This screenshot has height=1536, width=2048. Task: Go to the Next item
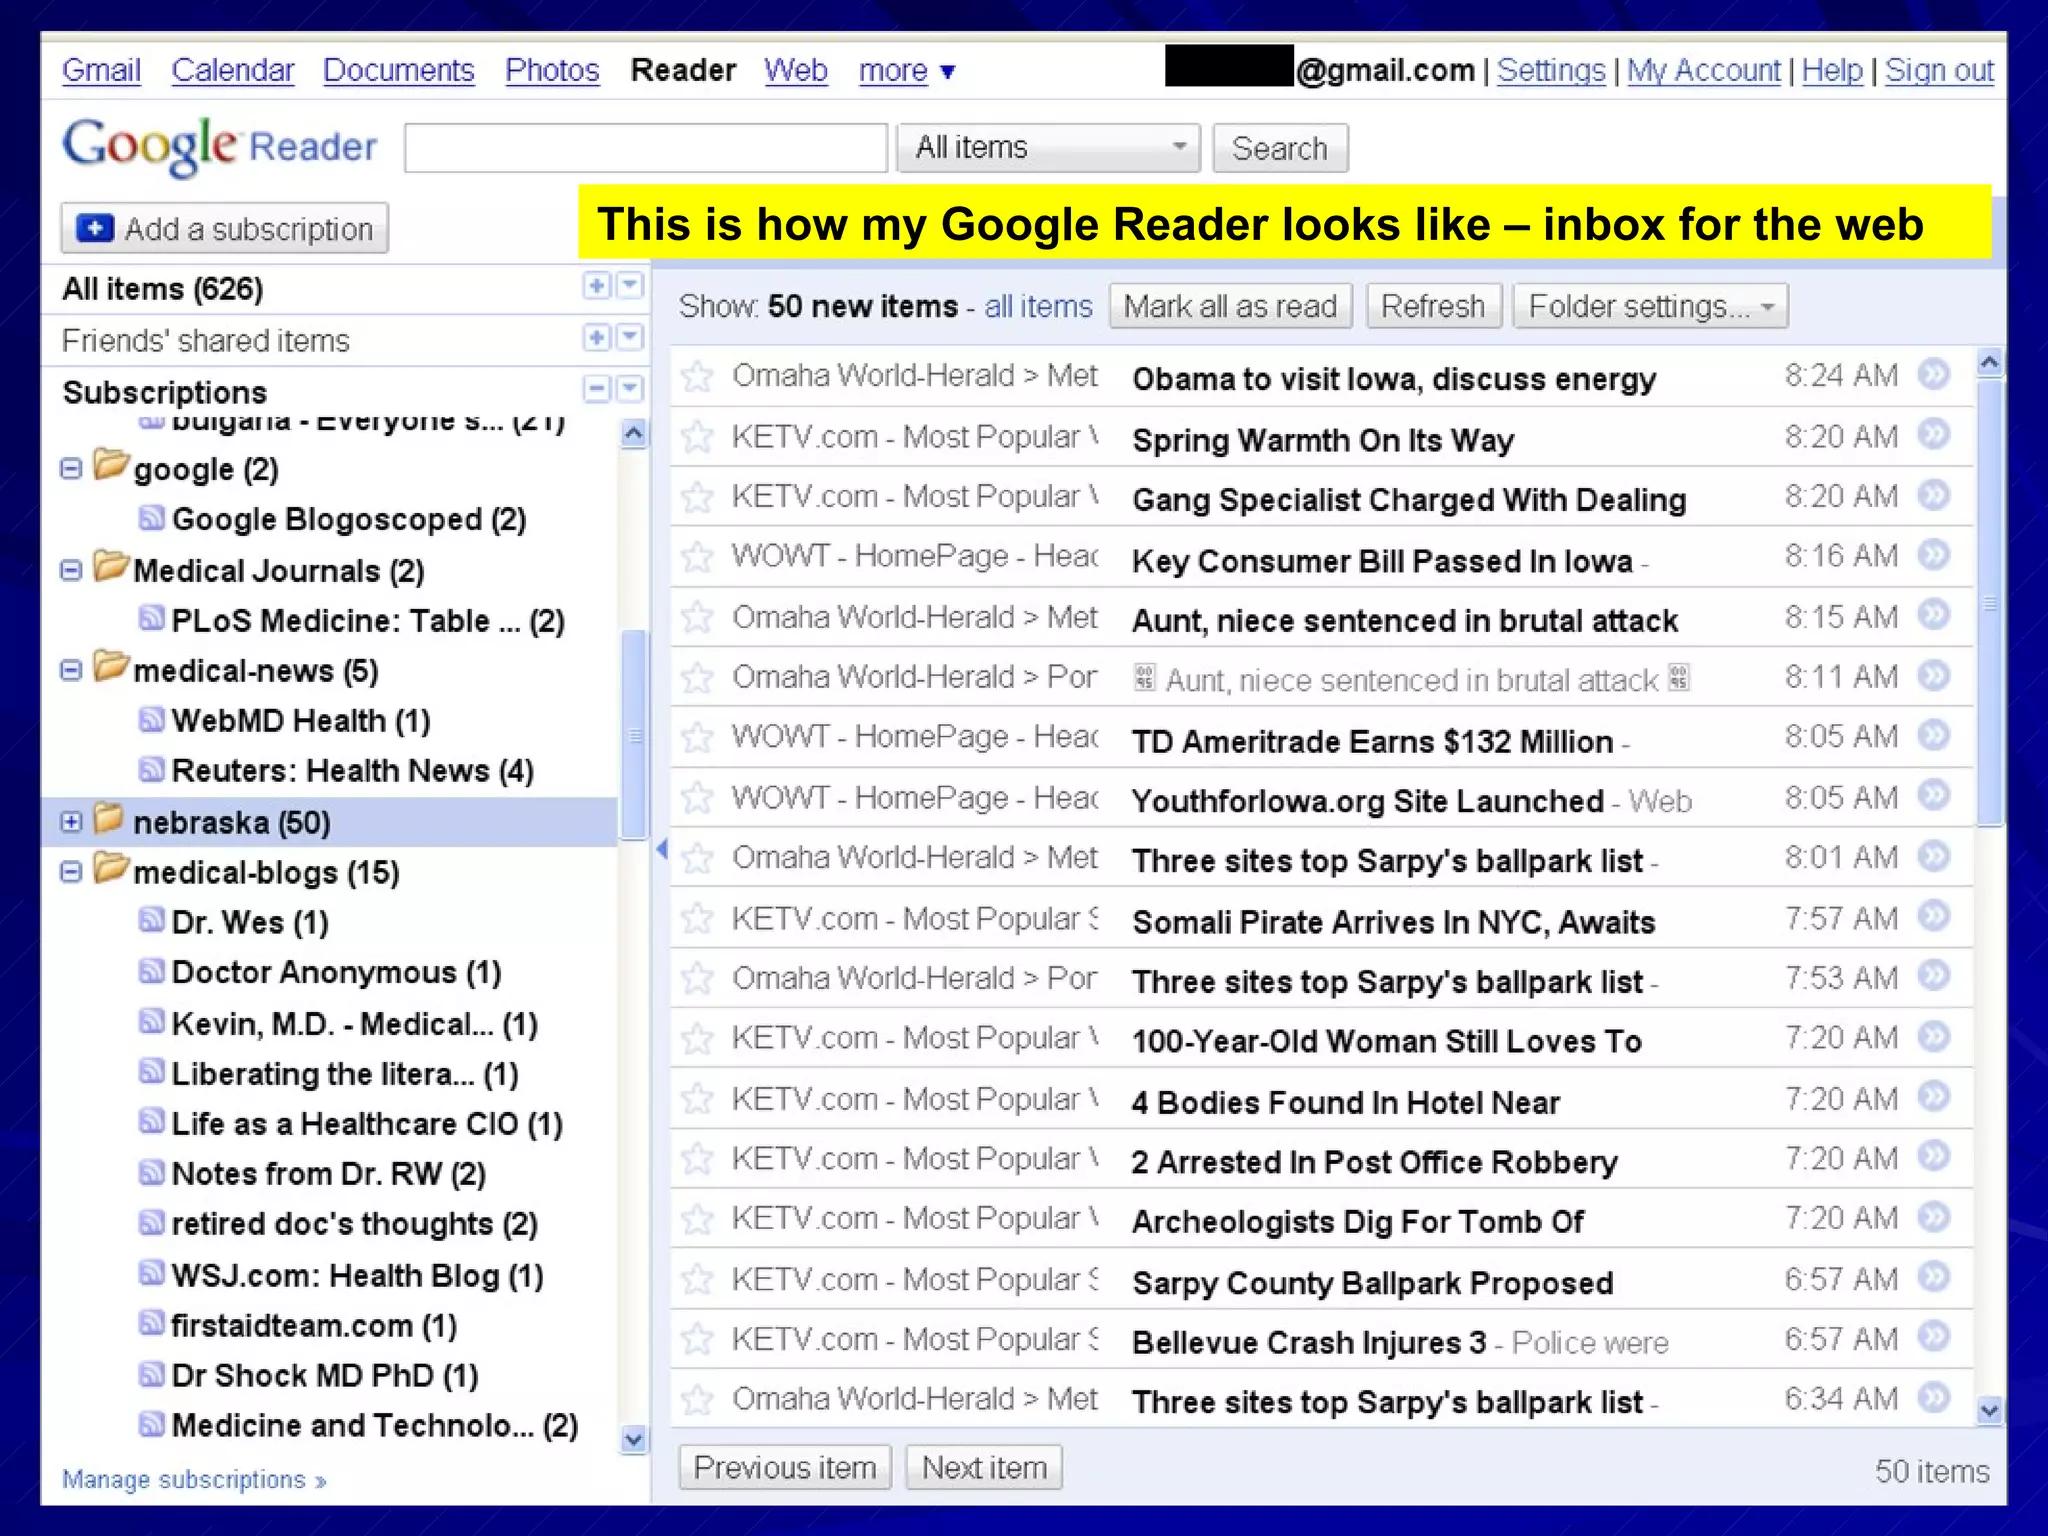[x=984, y=1467]
